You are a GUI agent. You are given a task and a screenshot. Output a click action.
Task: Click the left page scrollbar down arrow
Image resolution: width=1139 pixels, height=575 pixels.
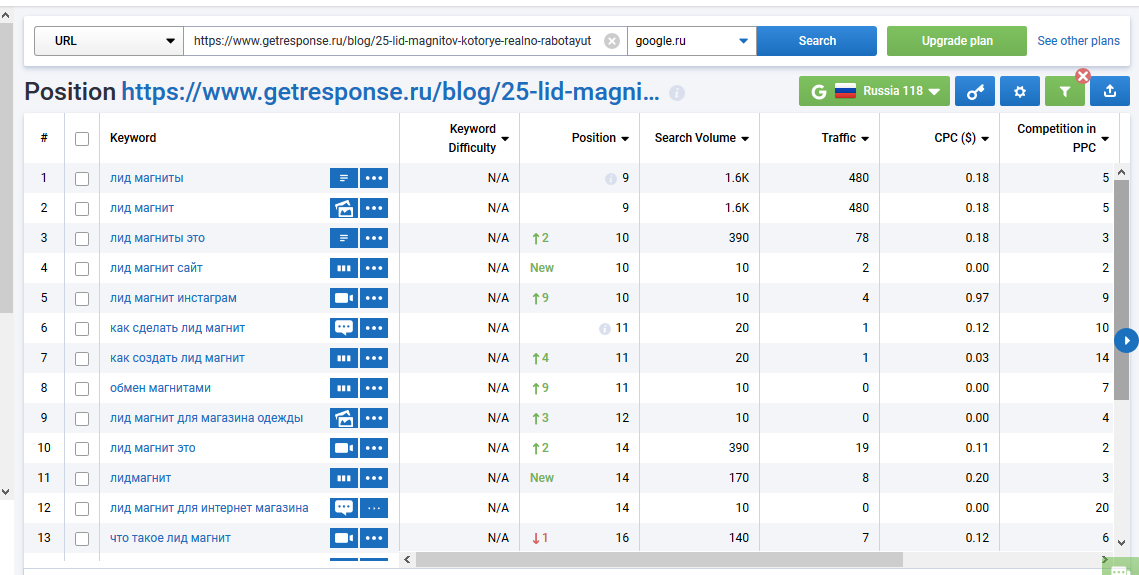tap(6, 492)
